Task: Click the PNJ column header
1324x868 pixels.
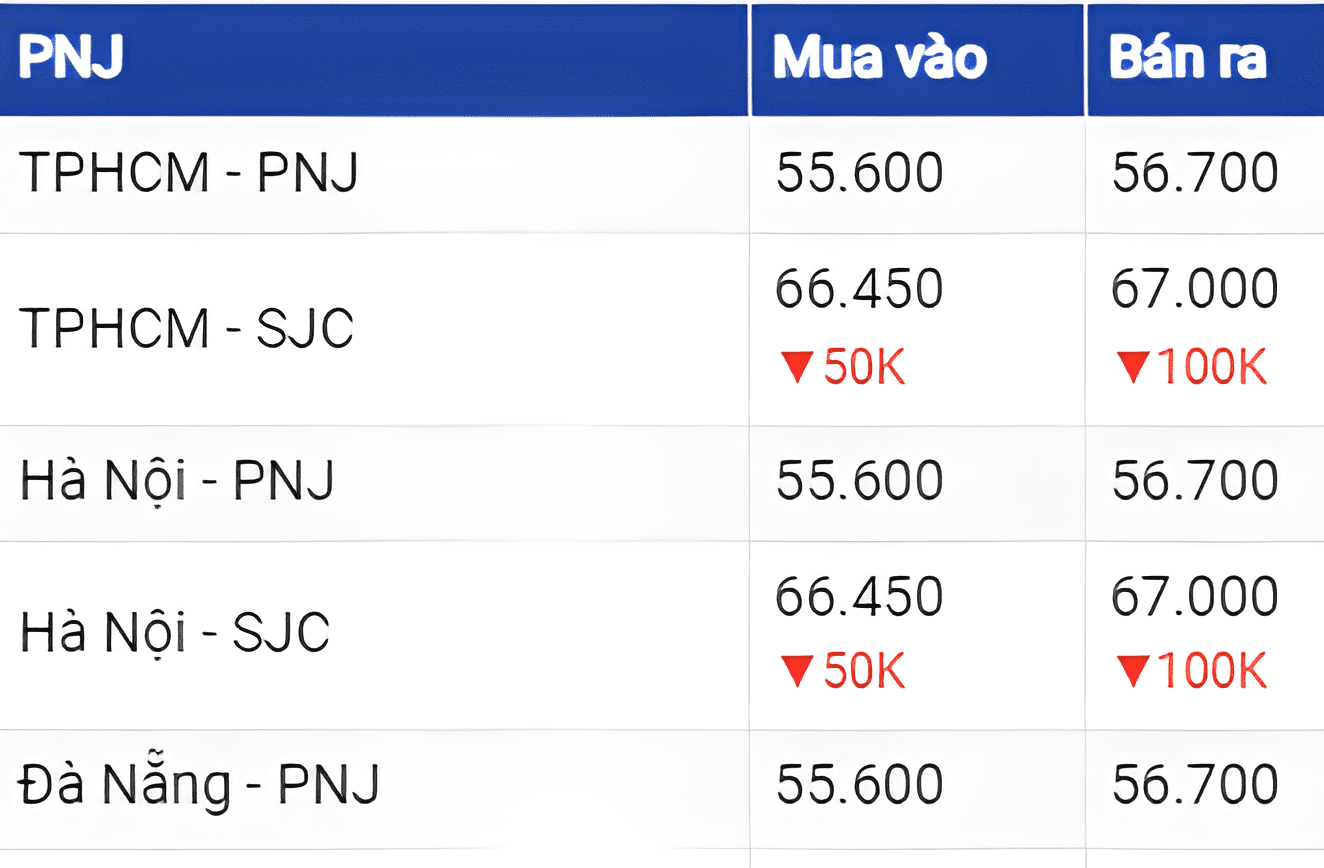Action: (70, 60)
